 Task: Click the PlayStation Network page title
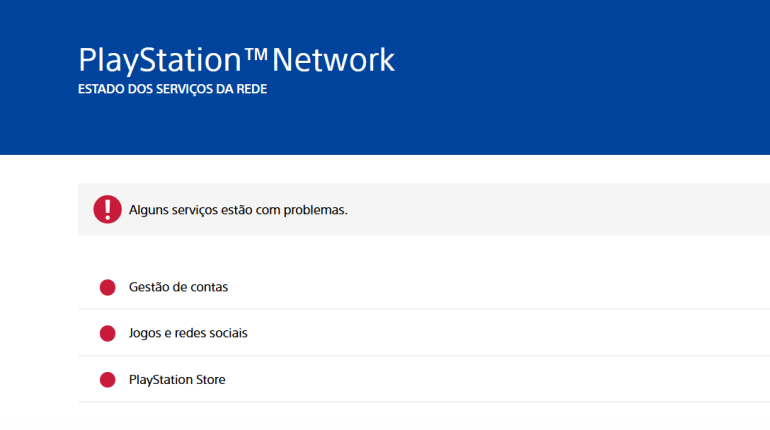(236, 60)
